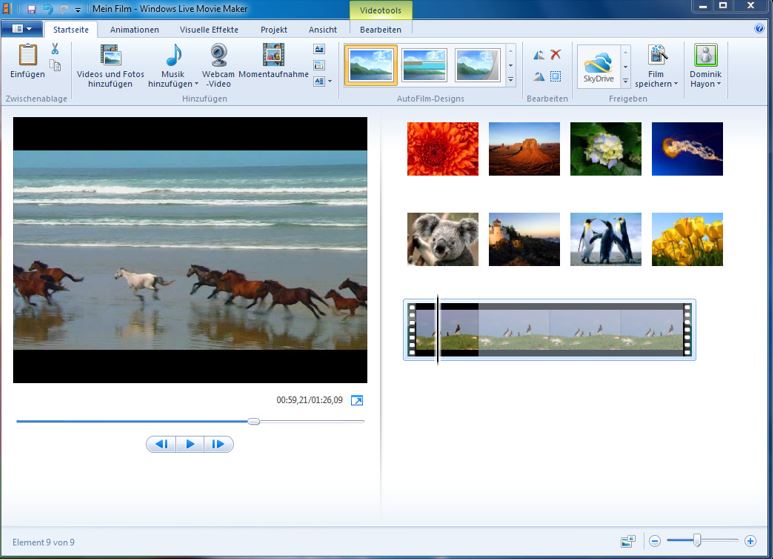
Task: Zoom out the timeline with minus
Action: (x=655, y=541)
